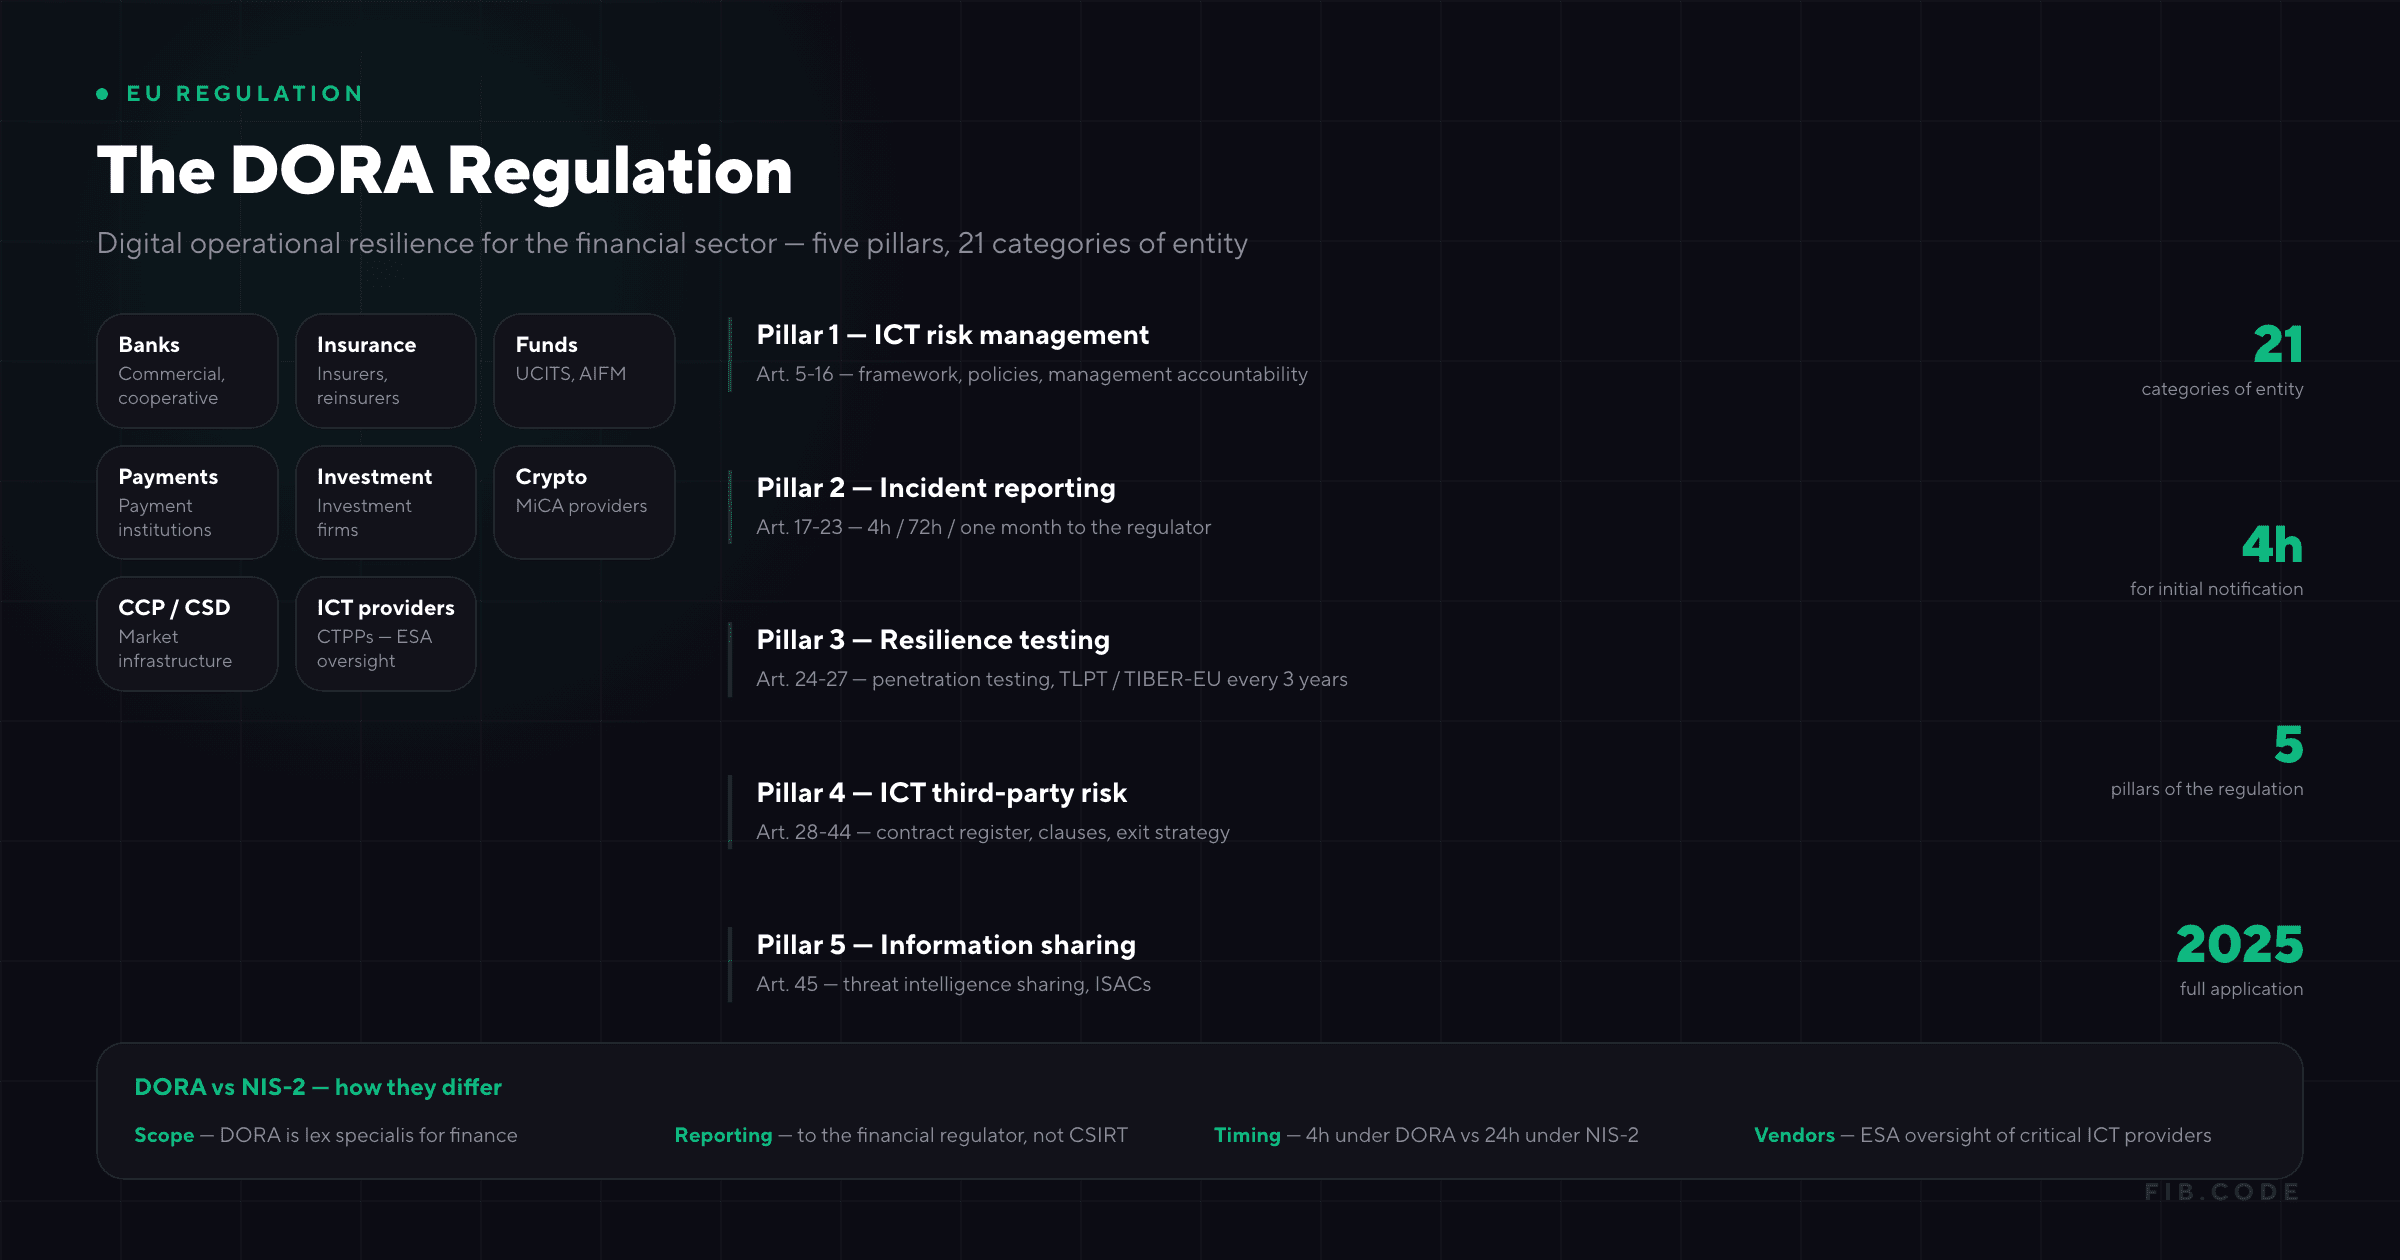2400x1260 pixels.
Task: Select Pillar 3 Resilience testing heading
Action: tap(933, 640)
